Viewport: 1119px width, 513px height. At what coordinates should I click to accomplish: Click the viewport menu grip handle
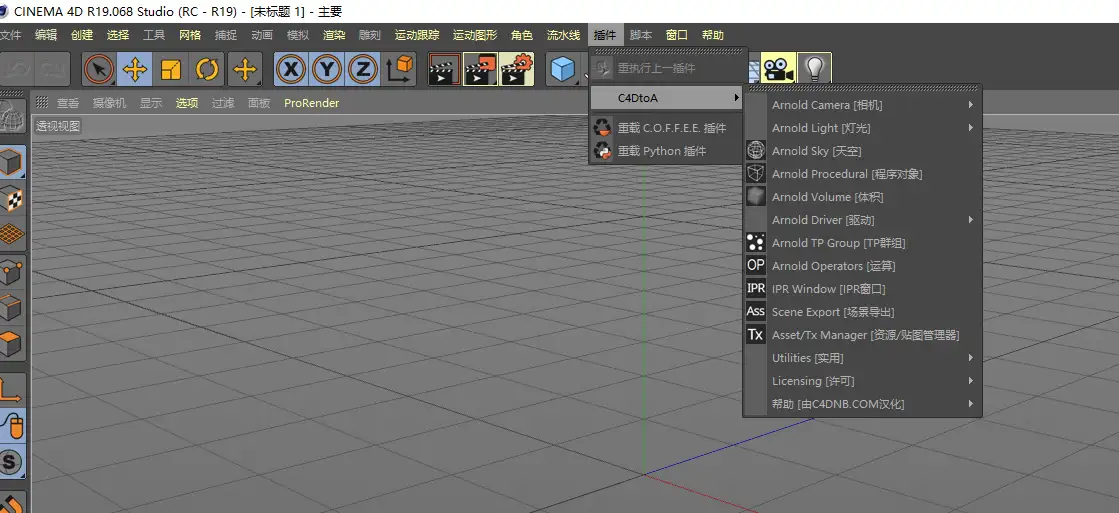click(x=42, y=102)
